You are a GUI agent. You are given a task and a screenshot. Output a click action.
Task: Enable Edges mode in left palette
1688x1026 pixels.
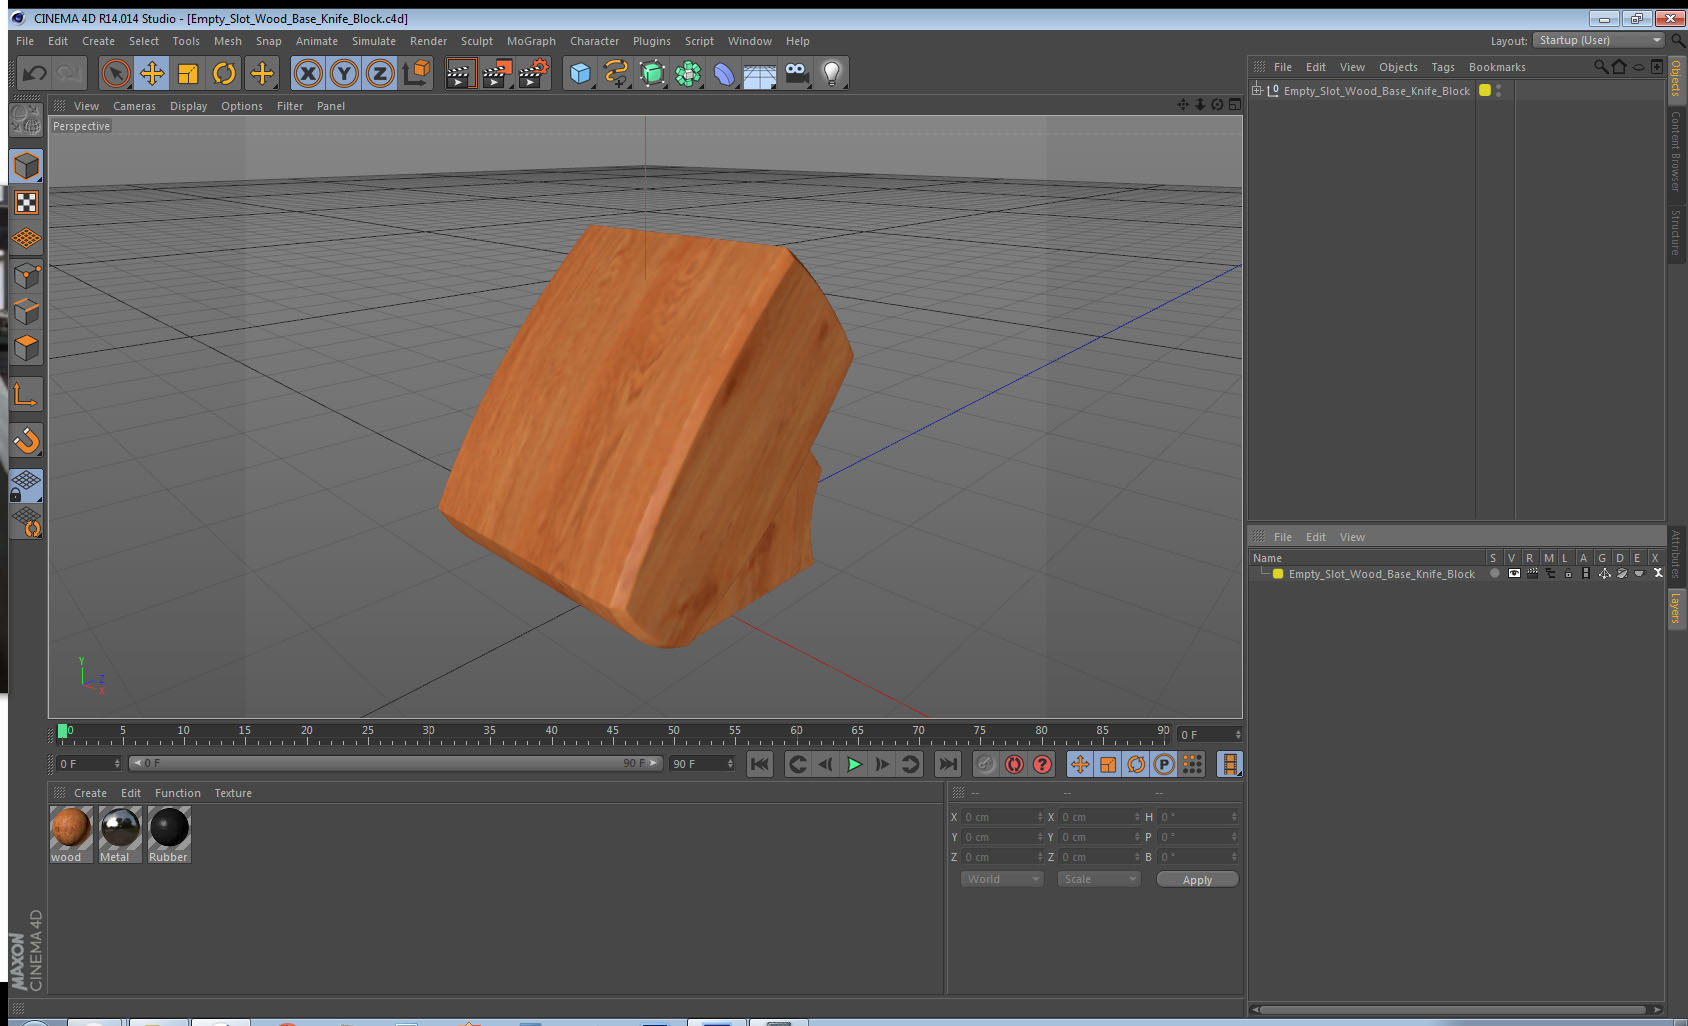pyautogui.click(x=27, y=312)
